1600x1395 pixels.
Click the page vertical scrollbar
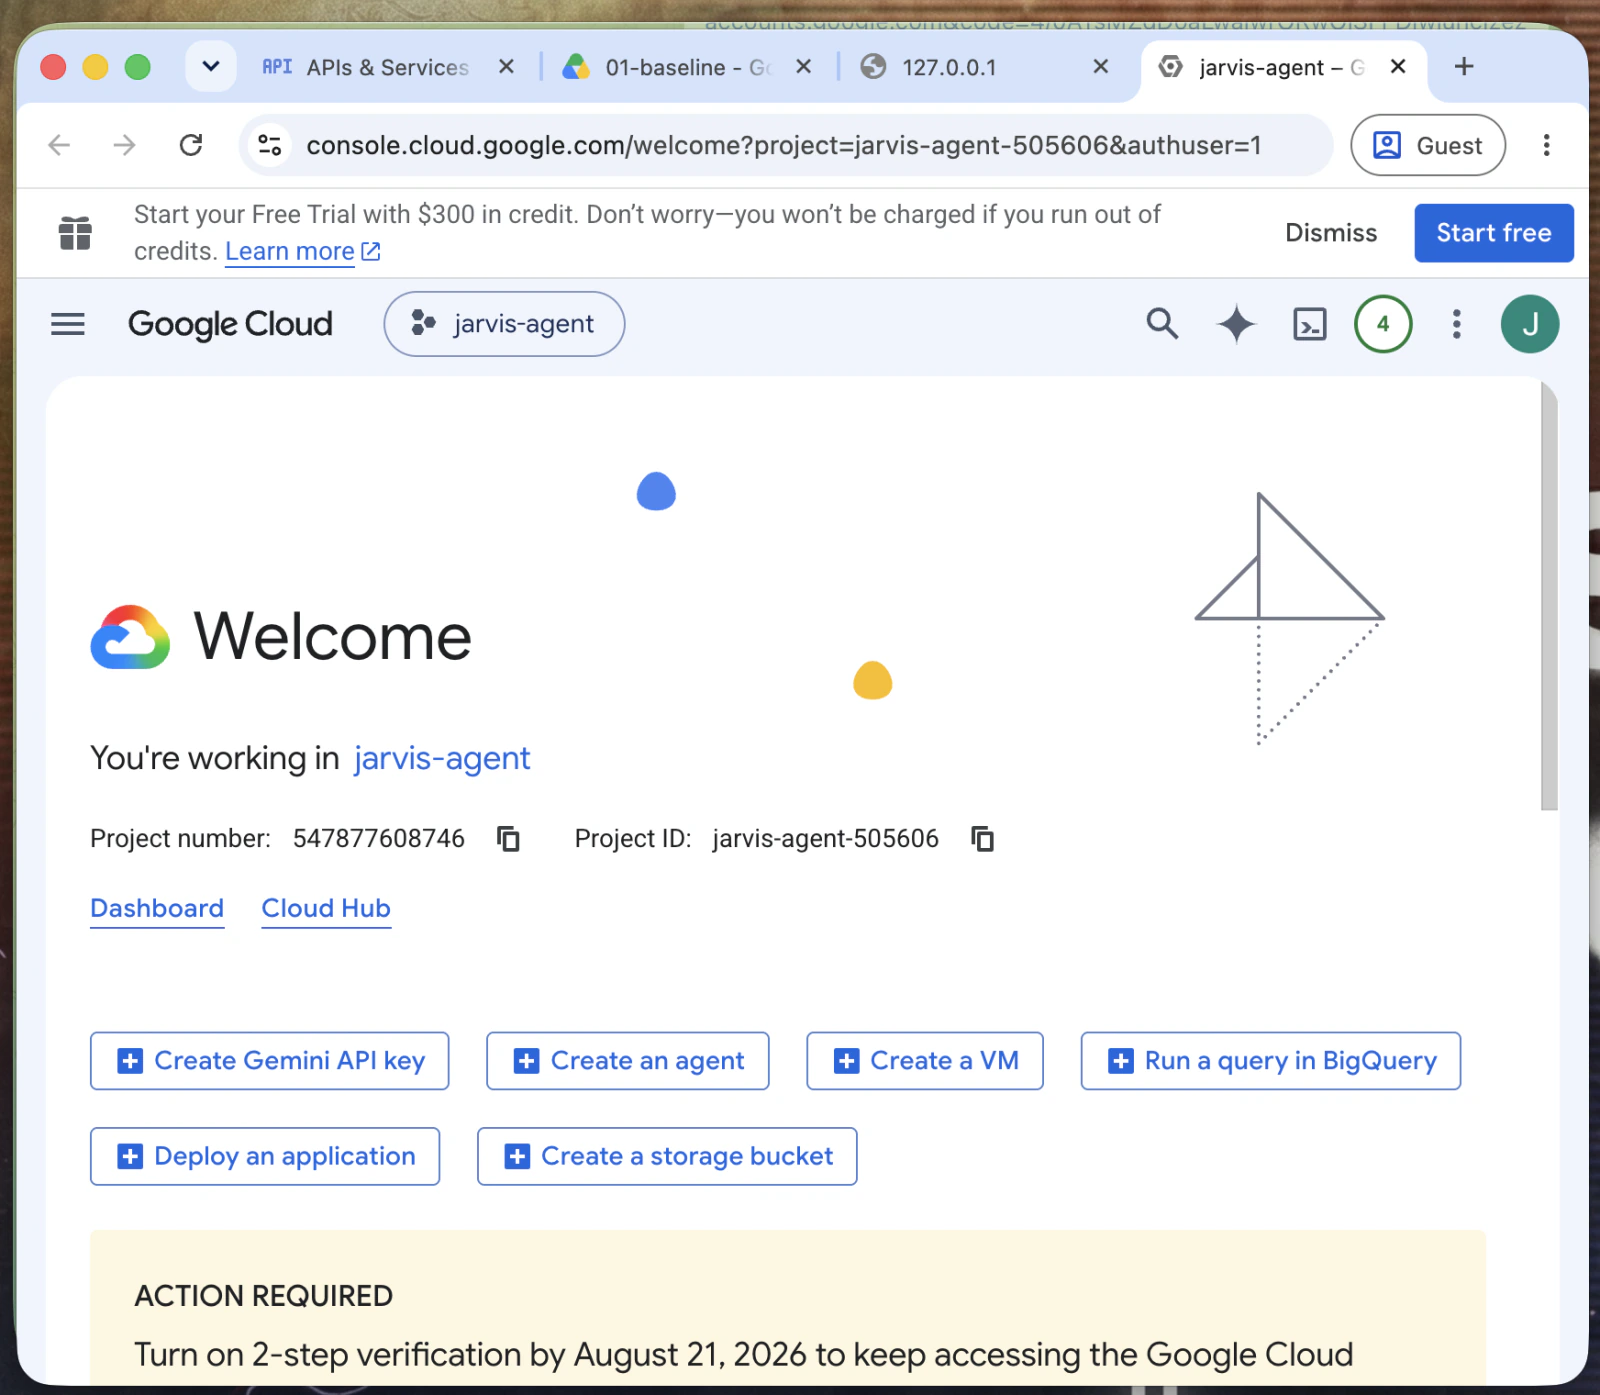coord(1549,596)
